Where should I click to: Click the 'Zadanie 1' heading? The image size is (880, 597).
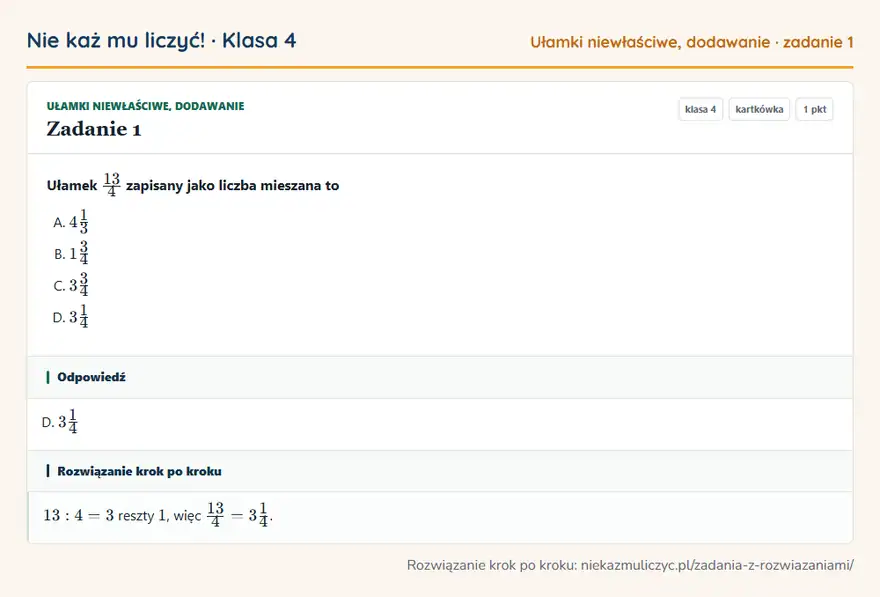pyautogui.click(x=94, y=129)
